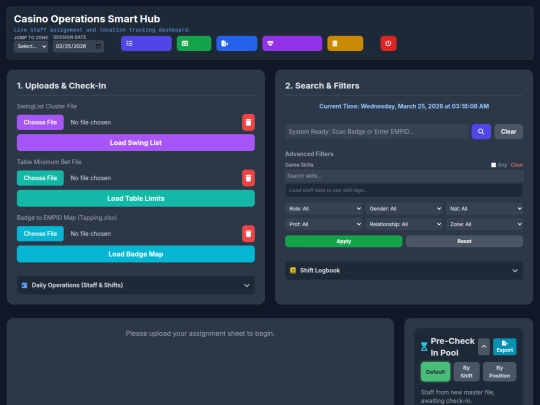The width and height of the screenshot is (540, 405).
Task: Click the '1. Uploads & Check-In' heading
Action: pyautogui.click(x=61, y=86)
